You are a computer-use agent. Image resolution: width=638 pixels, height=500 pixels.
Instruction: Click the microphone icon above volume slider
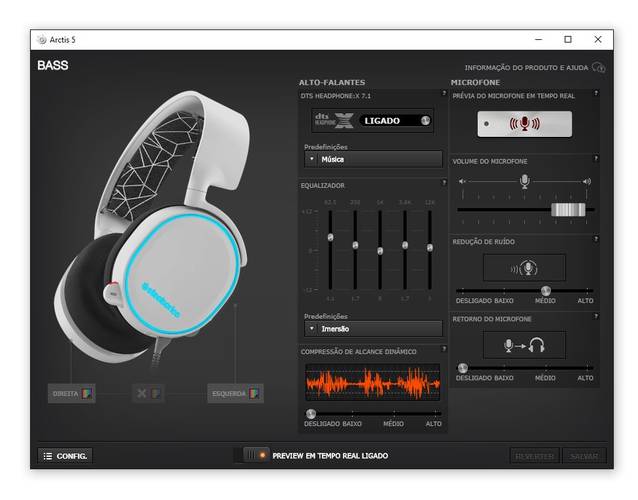525,181
